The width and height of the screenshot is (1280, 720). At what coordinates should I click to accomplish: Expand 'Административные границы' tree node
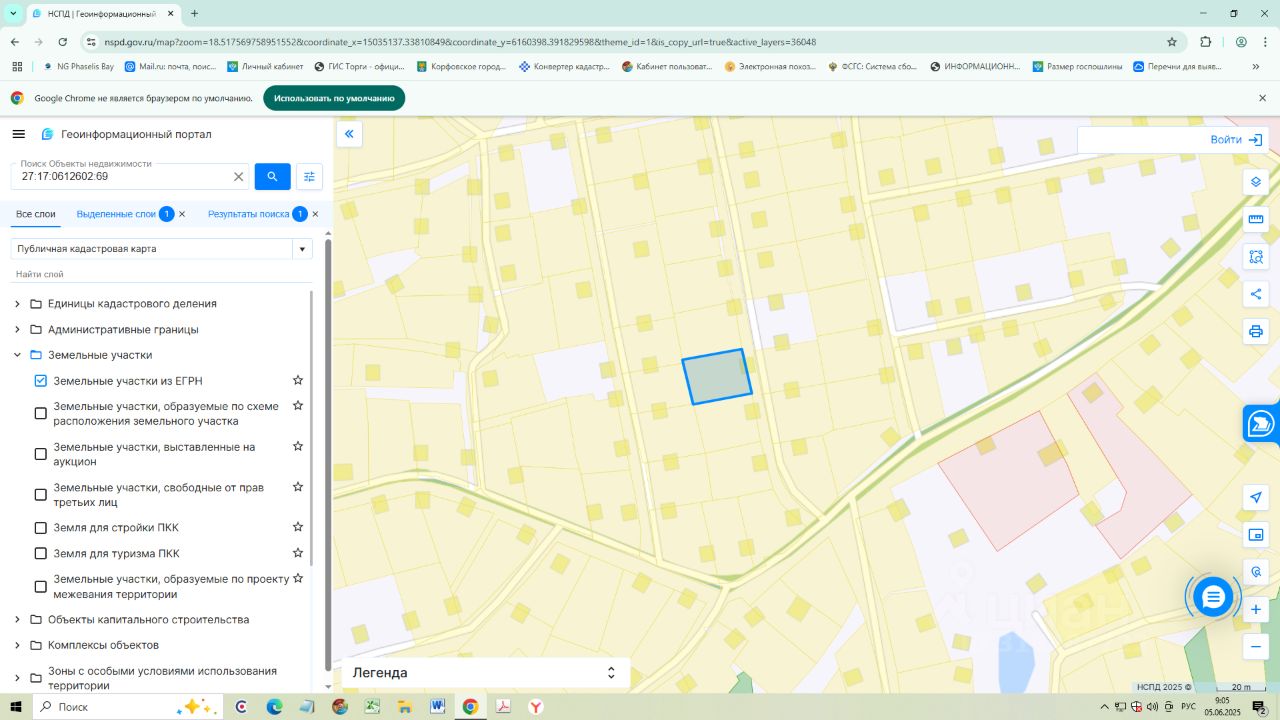pyautogui.click(x=17, y=329)
